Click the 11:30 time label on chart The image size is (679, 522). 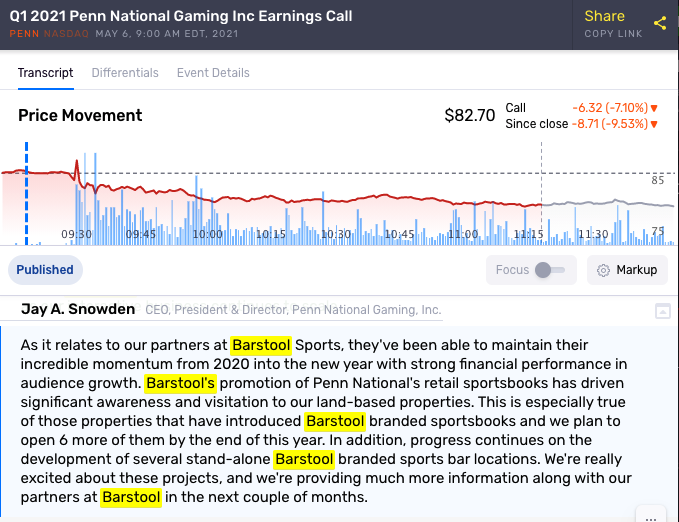[x=593, y=234]
